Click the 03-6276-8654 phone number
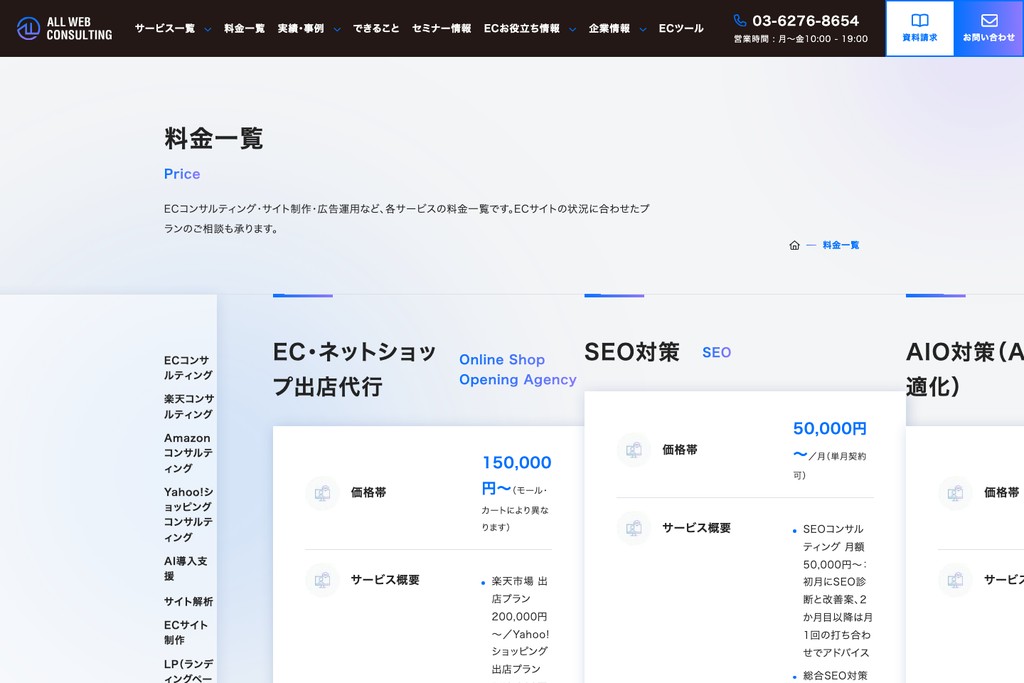This screenshot has height=683, width=1024. (805, 20)
